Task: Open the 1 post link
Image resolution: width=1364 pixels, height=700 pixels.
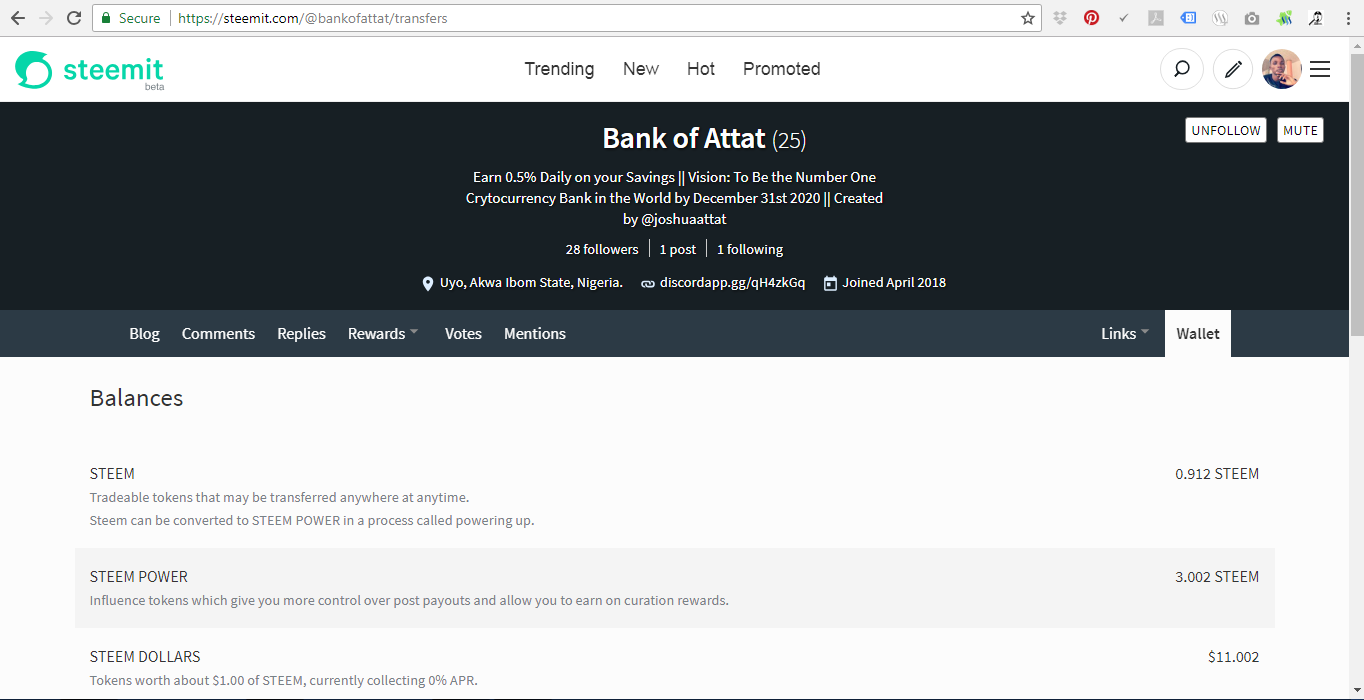Action: [x=677, y=249]
